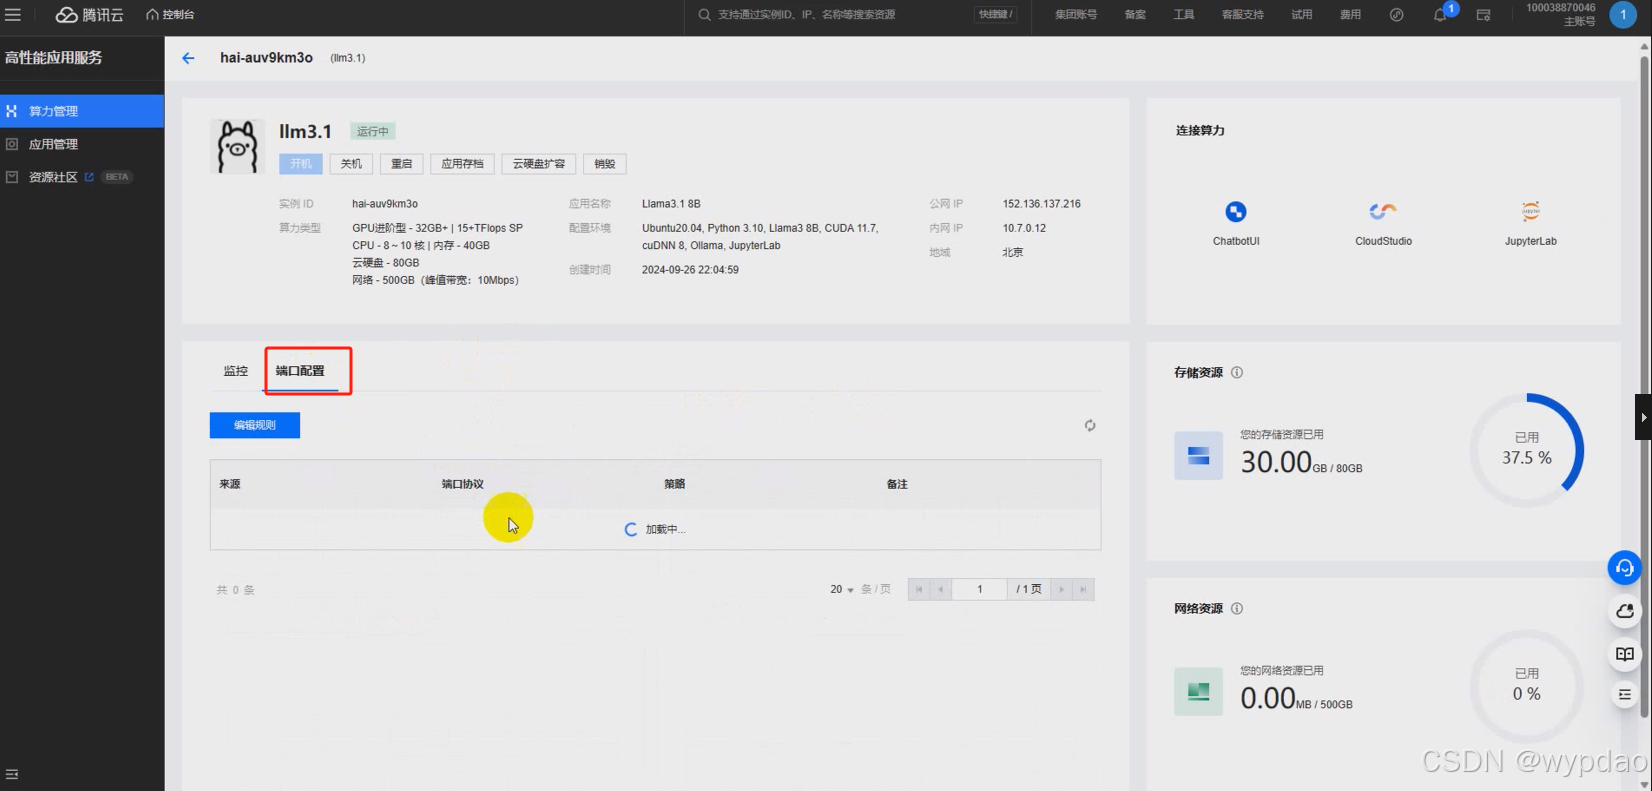The width and height of the screenshot is (1652, 791).
Task: Collapse the sidebar with the bottom icon
Action: (x=12, y=774)
